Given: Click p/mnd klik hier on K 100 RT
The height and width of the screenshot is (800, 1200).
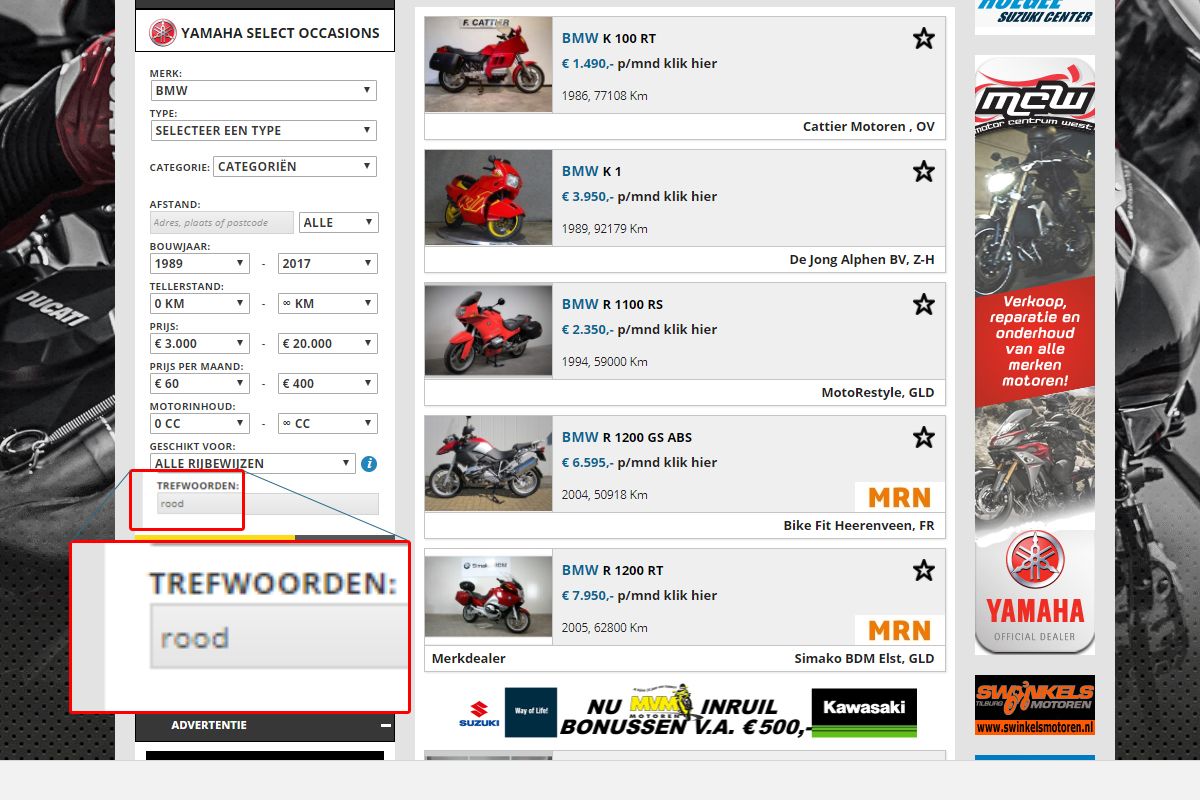Looking at the screenshot, I should (667, 64).
